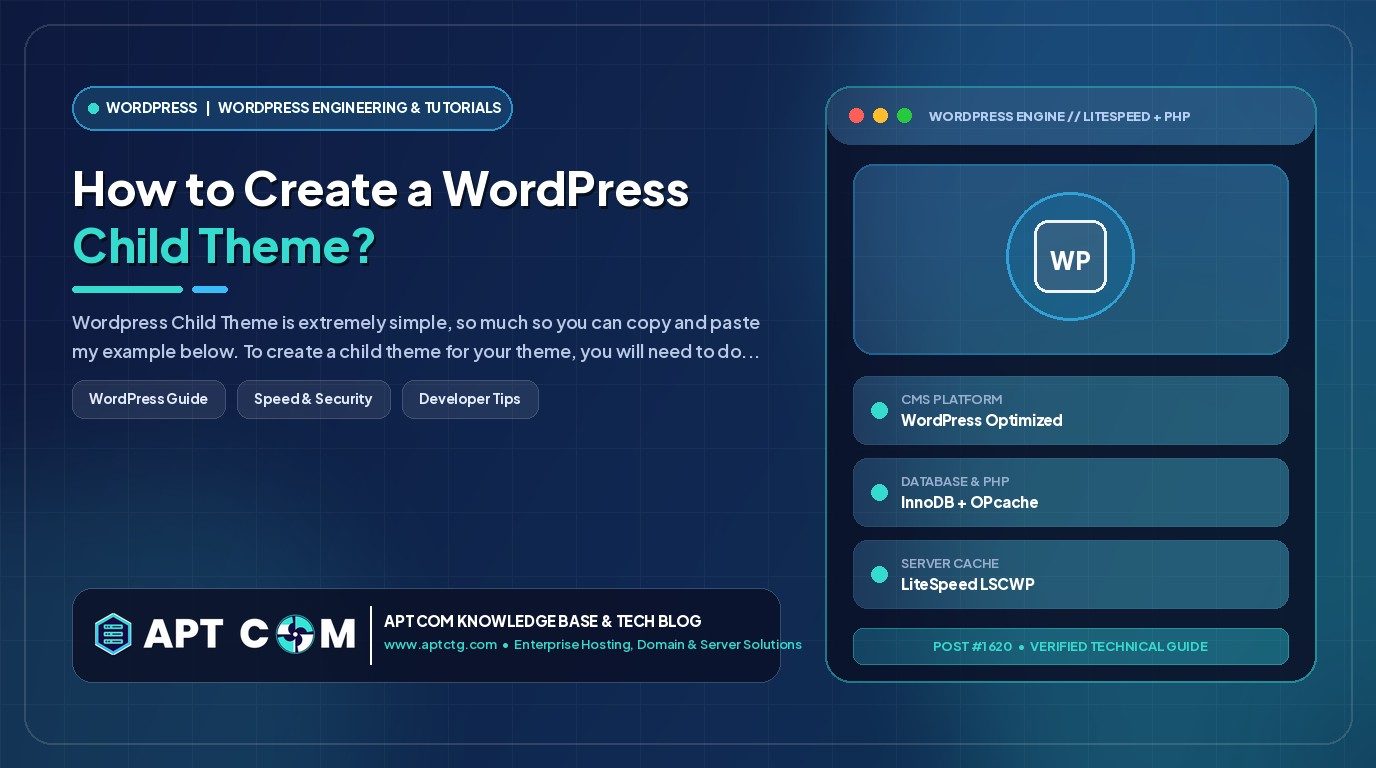Viewport: 1376px width, 768px height.
Task: Click the "APT COM KNOWLEDGE BASE & TECH BLOG" text
Action: (542, 621)
